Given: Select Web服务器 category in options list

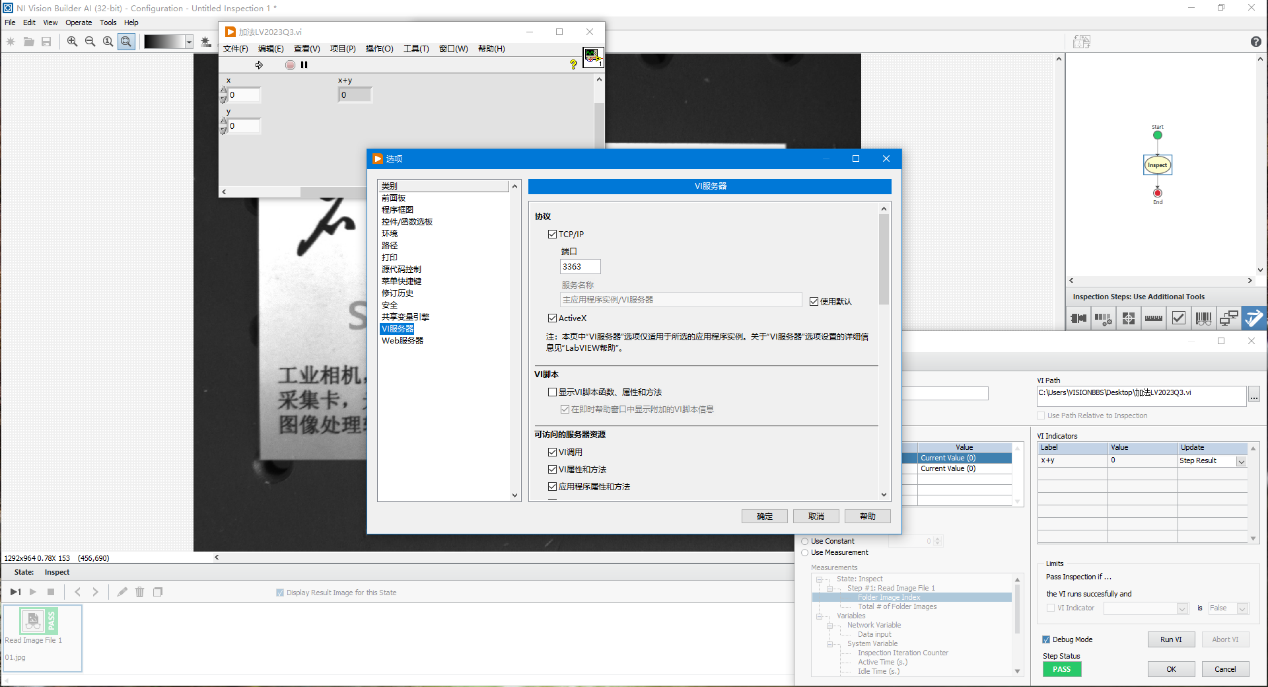Looking at the screenshot, I should (x=402, y=341).
